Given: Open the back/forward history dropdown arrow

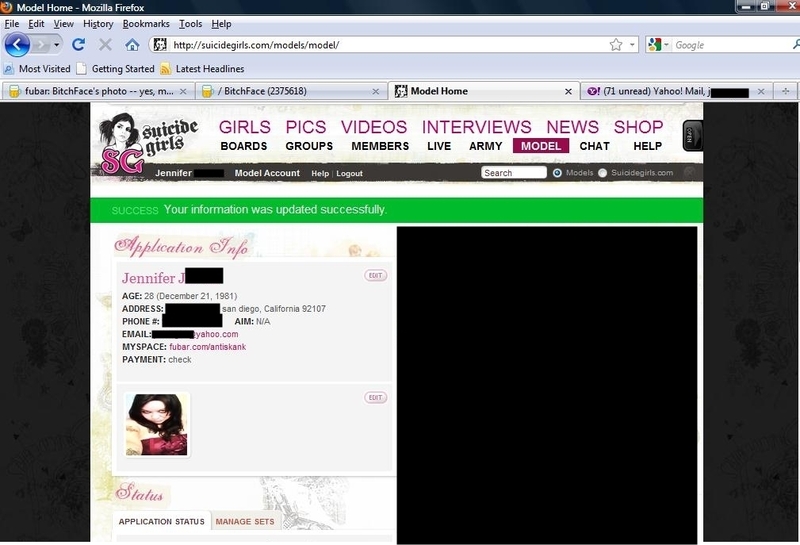Looking at the screenshot, I should click(57, 45).
